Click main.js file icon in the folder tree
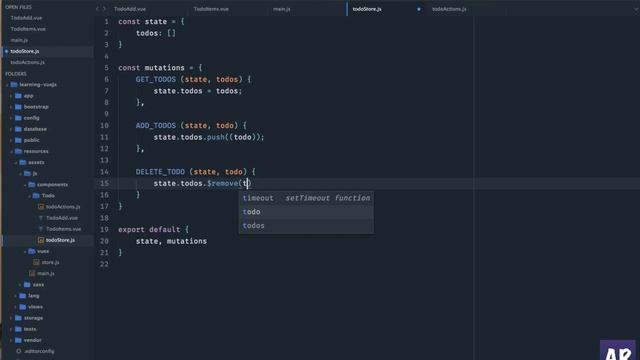The width and height of the screenshot is (640, 360). 32,273
